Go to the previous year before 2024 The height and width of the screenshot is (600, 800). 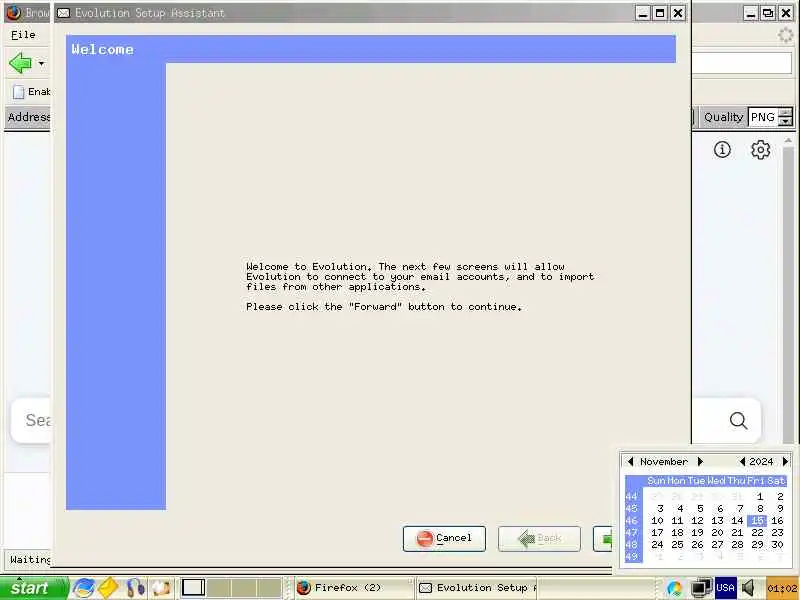(x=742, y=461)
